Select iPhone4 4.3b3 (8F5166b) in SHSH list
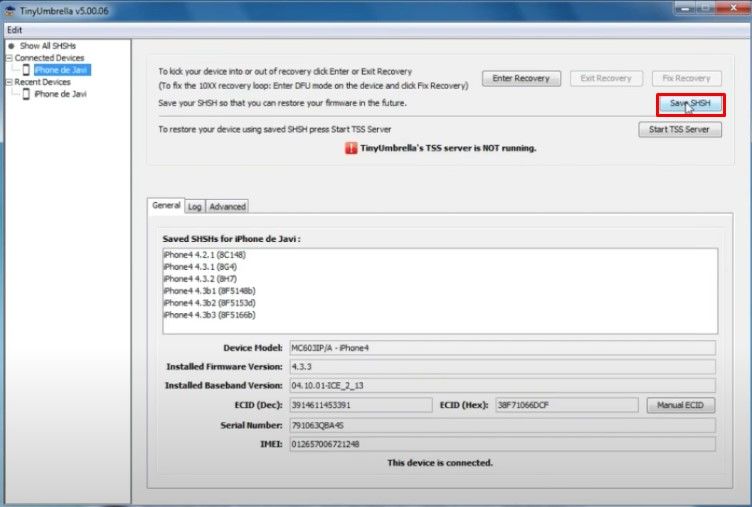This screenshot has width=752, height=507. (x=208, y=315)
